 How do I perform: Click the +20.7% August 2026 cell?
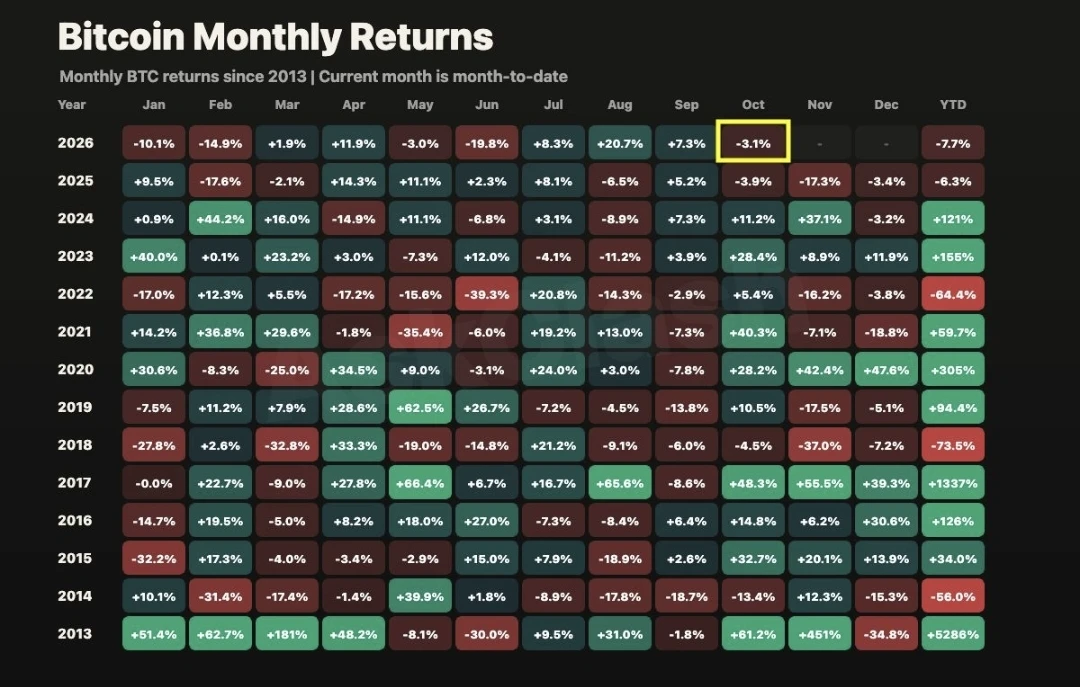(620, 143)
